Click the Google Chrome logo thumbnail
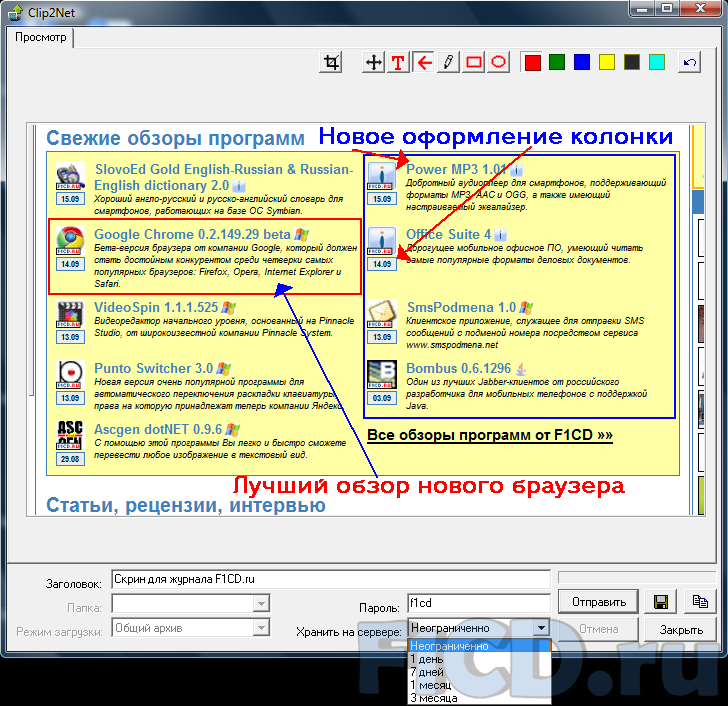Viewport: 728px width, 706px height. pyautogui.click(x=70, y=240)
